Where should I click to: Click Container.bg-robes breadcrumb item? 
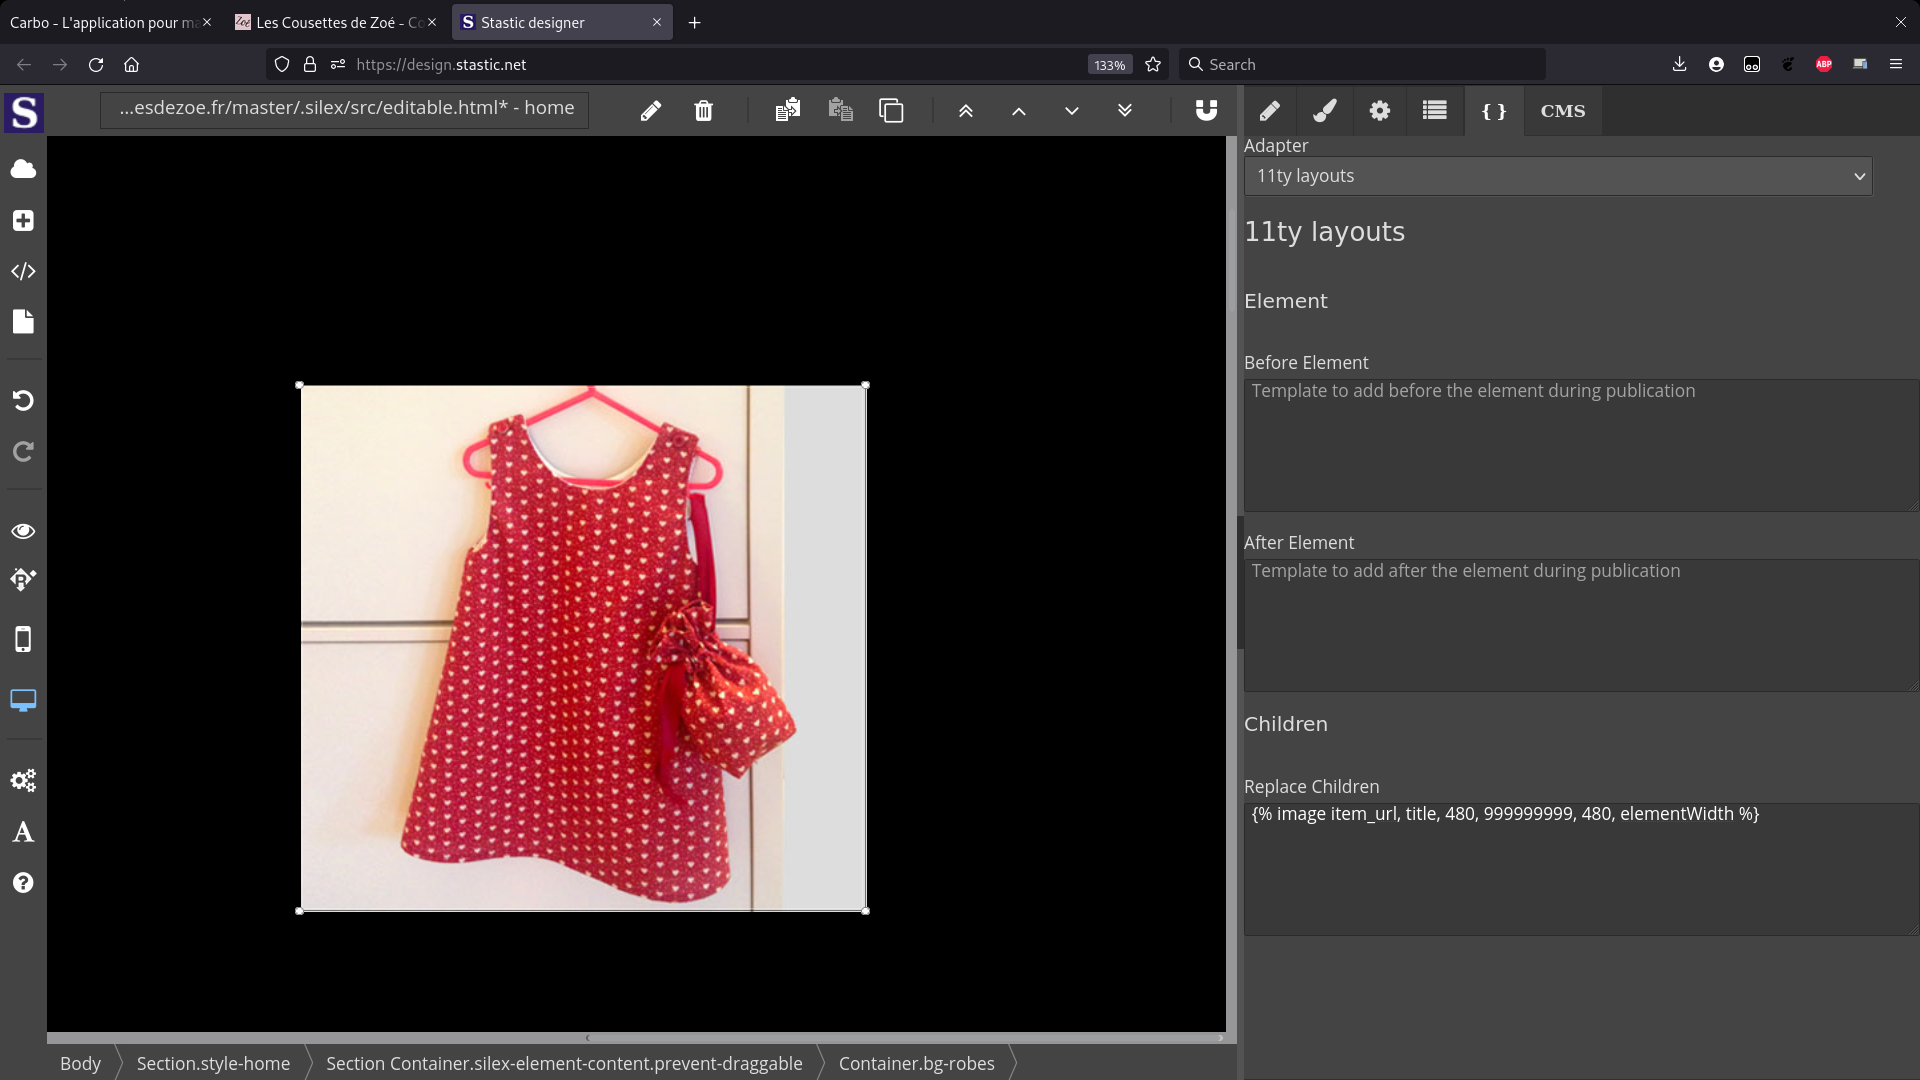916,1063
